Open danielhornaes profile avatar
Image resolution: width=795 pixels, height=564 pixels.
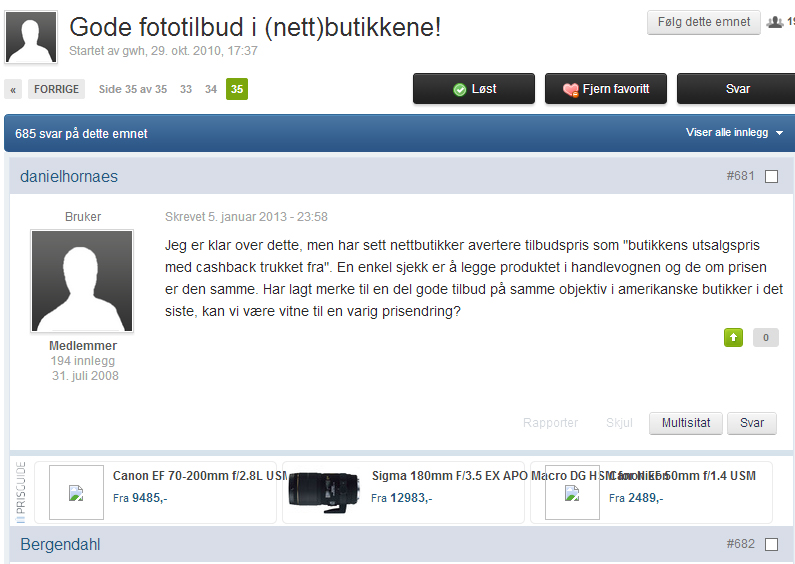82,281
